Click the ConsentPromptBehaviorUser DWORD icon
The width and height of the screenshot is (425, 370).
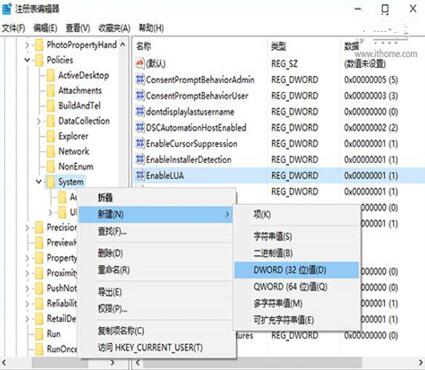pos(140,95)
